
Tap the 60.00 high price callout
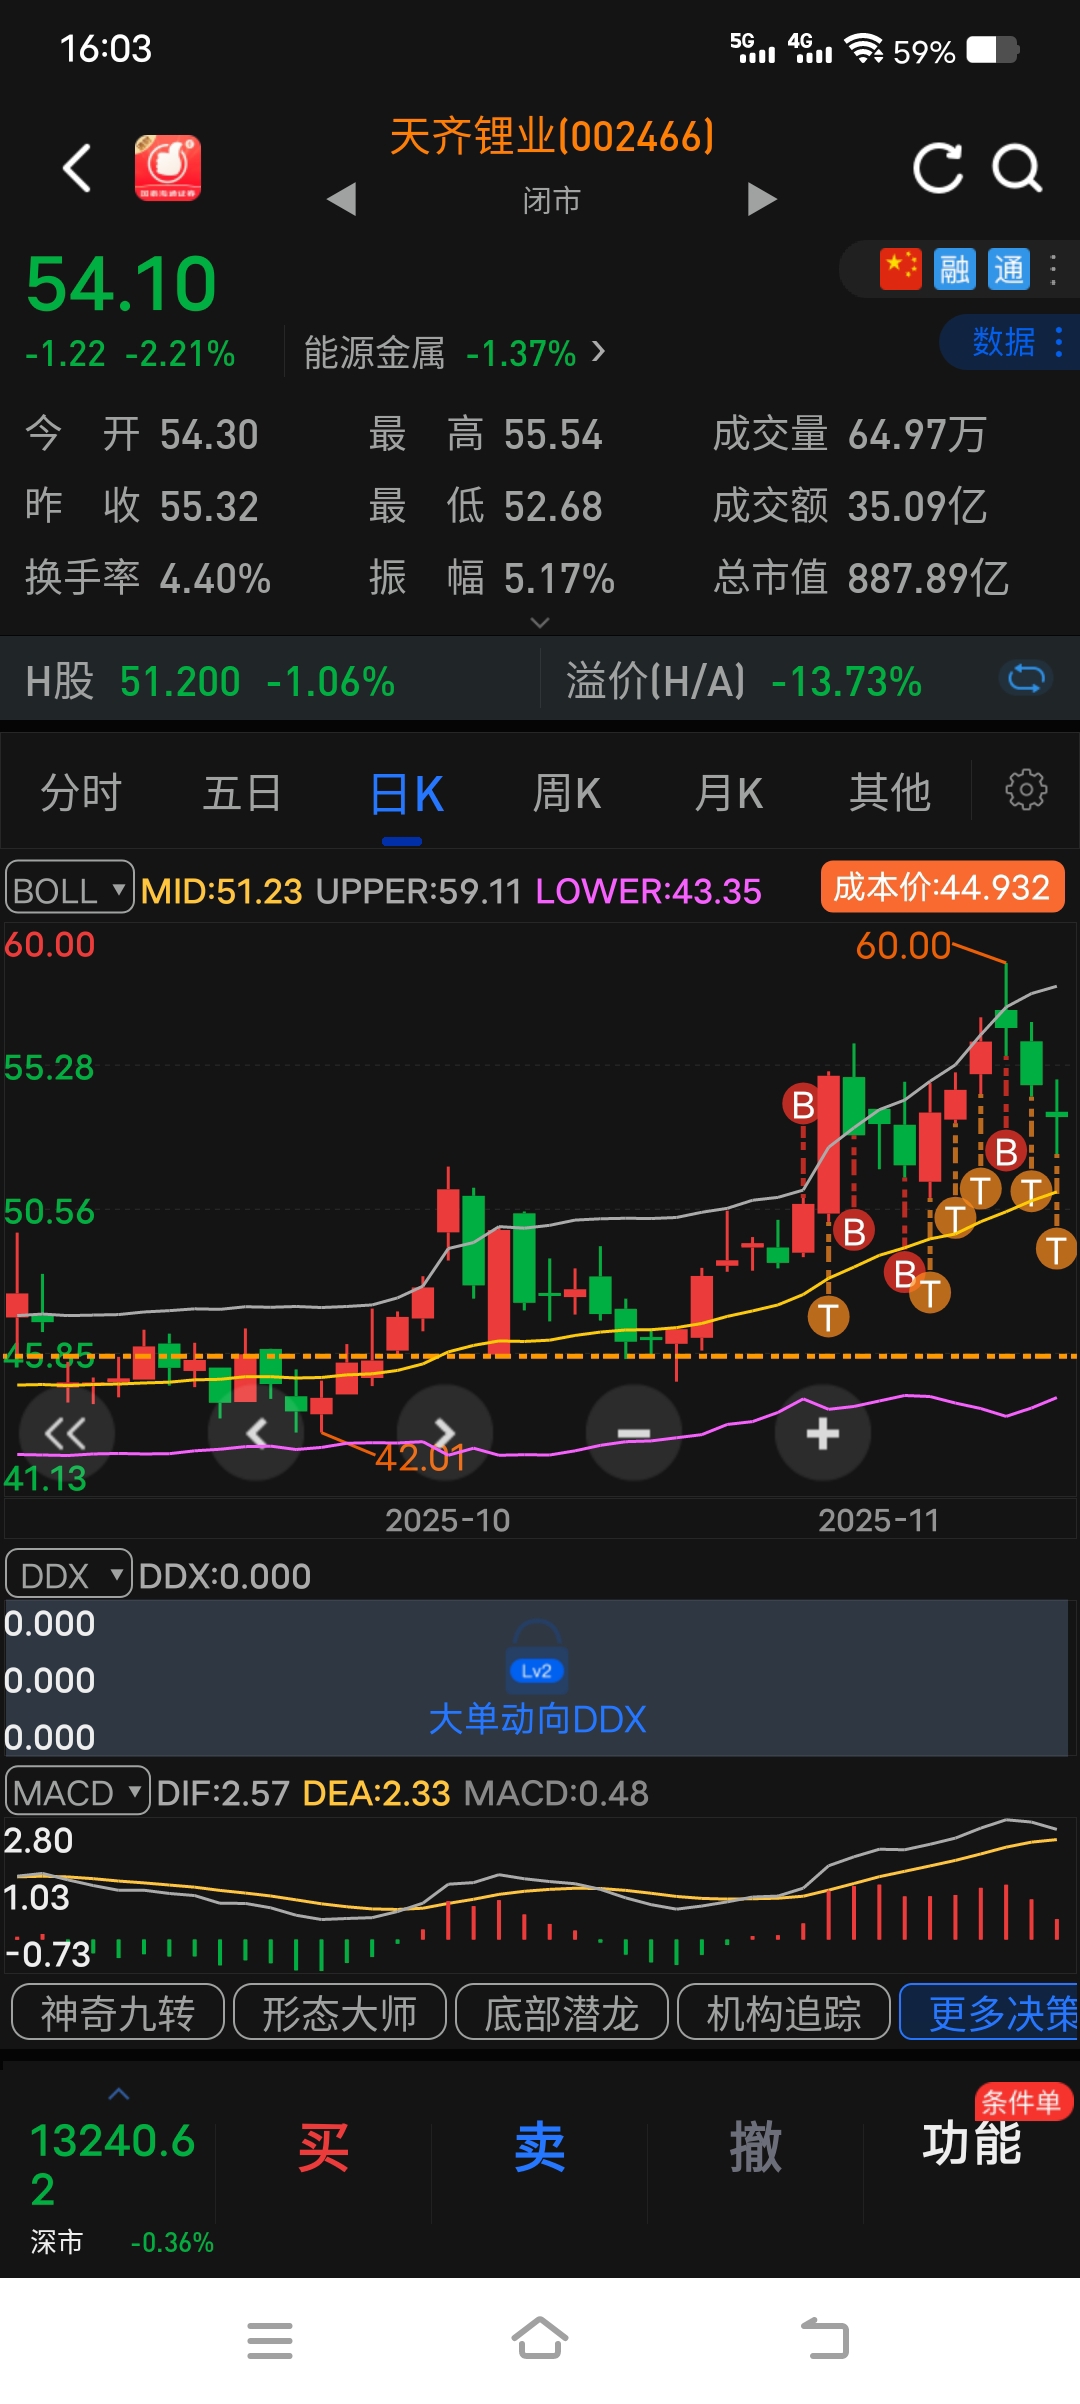click(x=903, y=945)
